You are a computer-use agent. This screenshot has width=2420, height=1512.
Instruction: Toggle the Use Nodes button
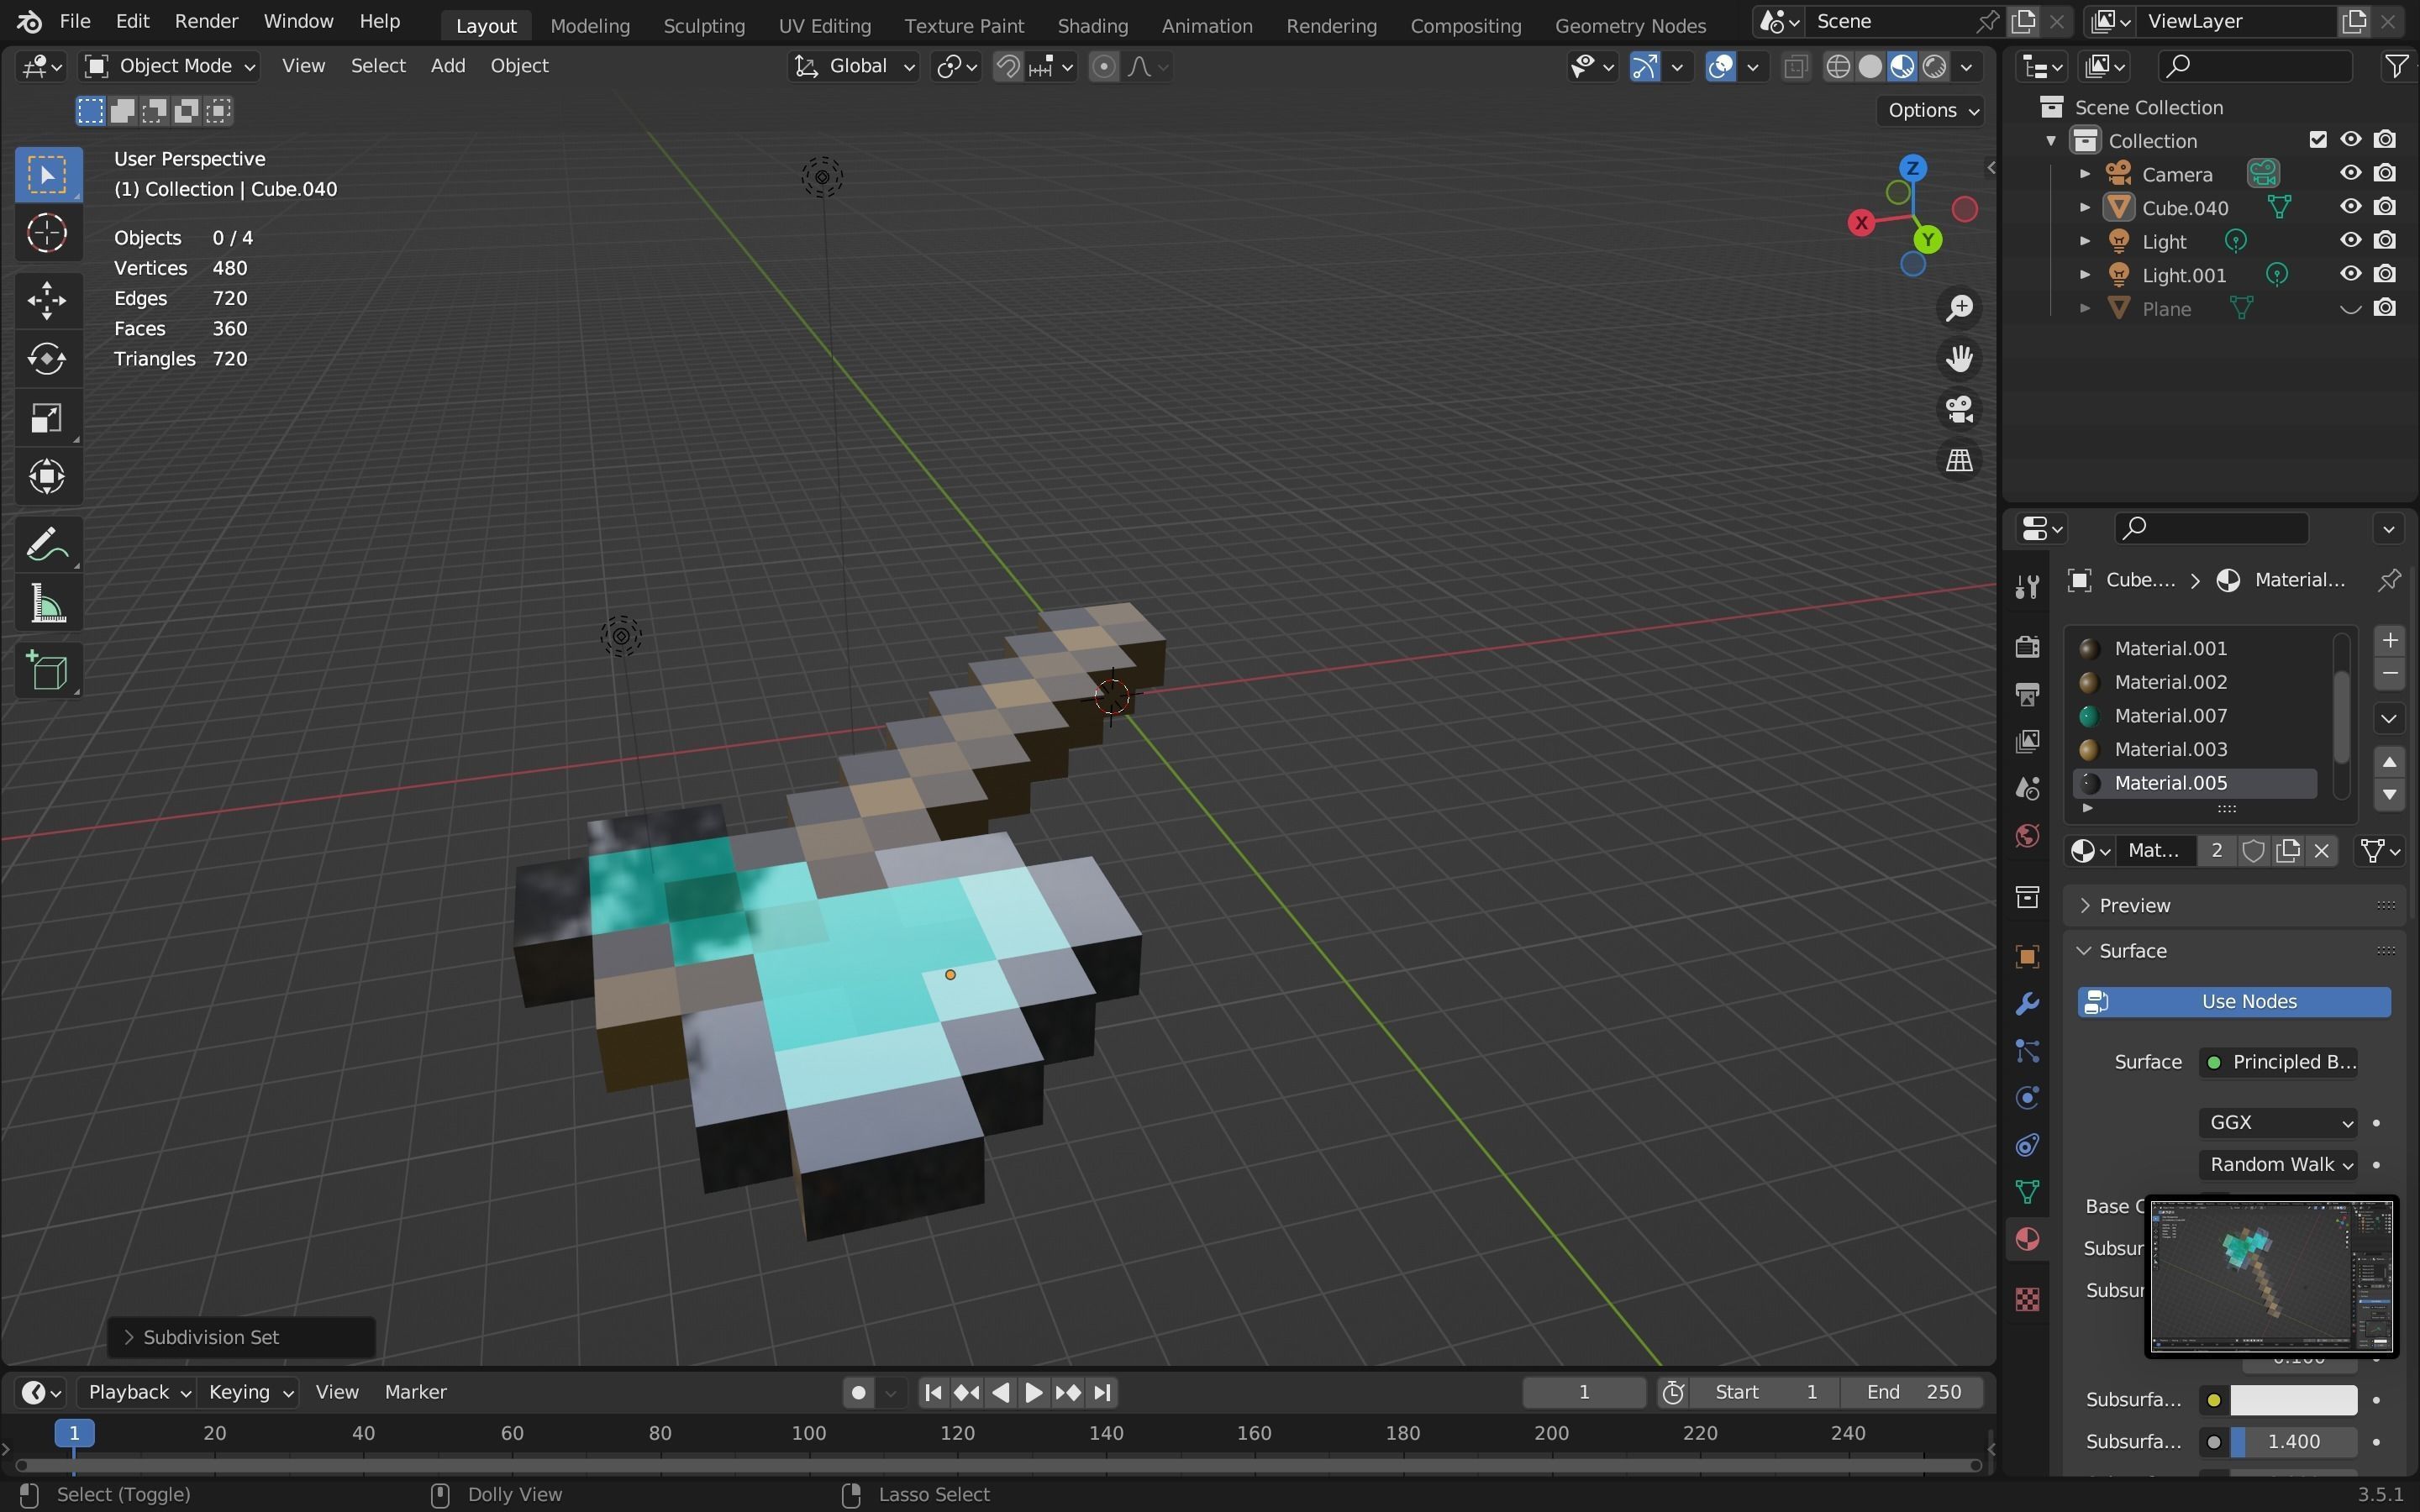(x=2234, y=1001)
